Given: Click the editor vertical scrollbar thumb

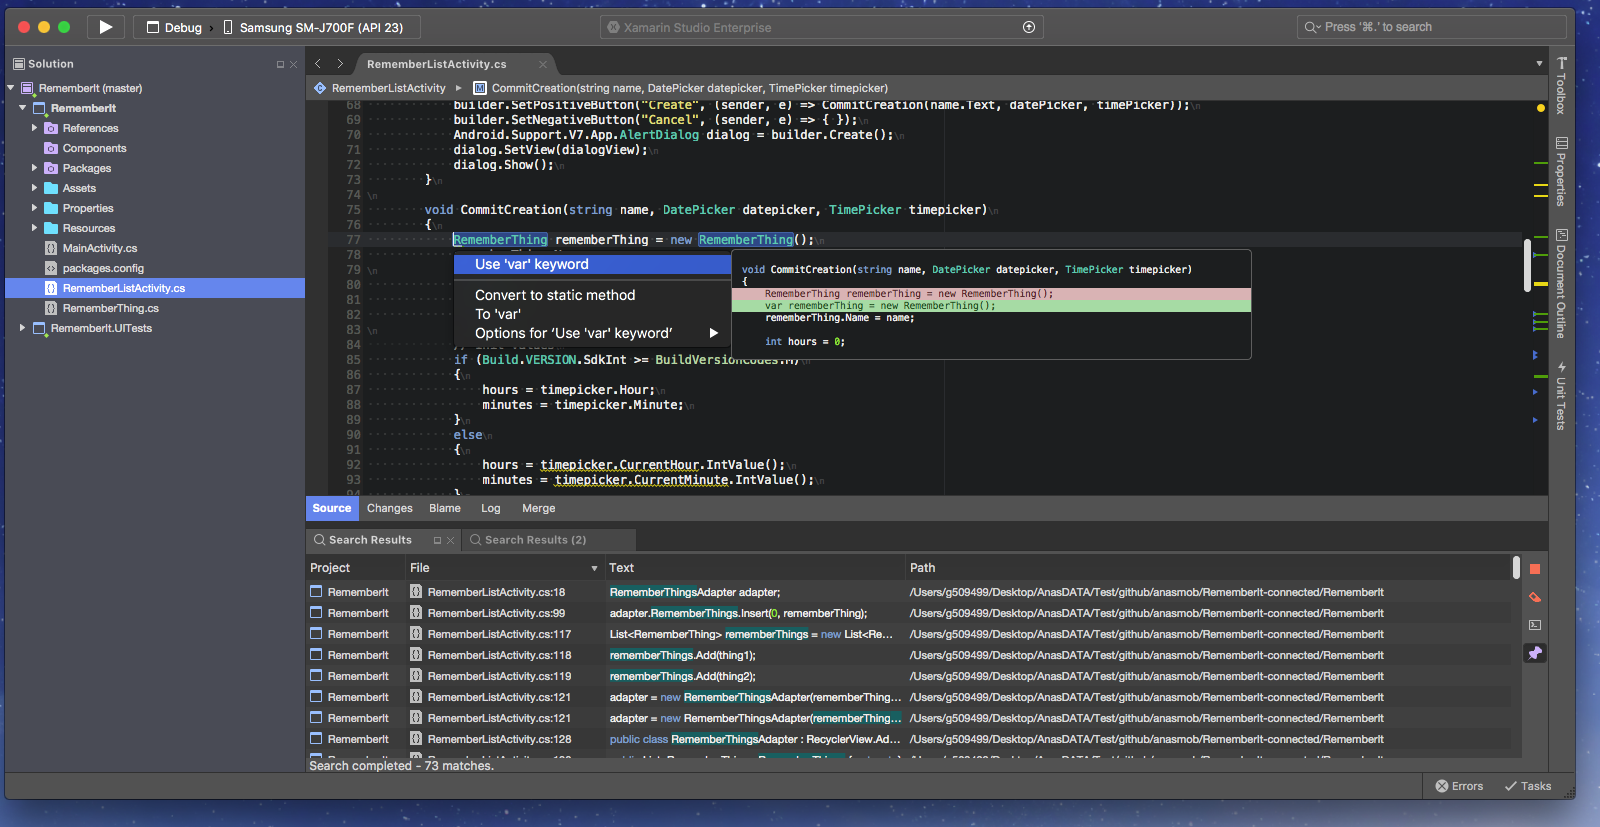Looking at the screenshot, I should point(1527,265).
